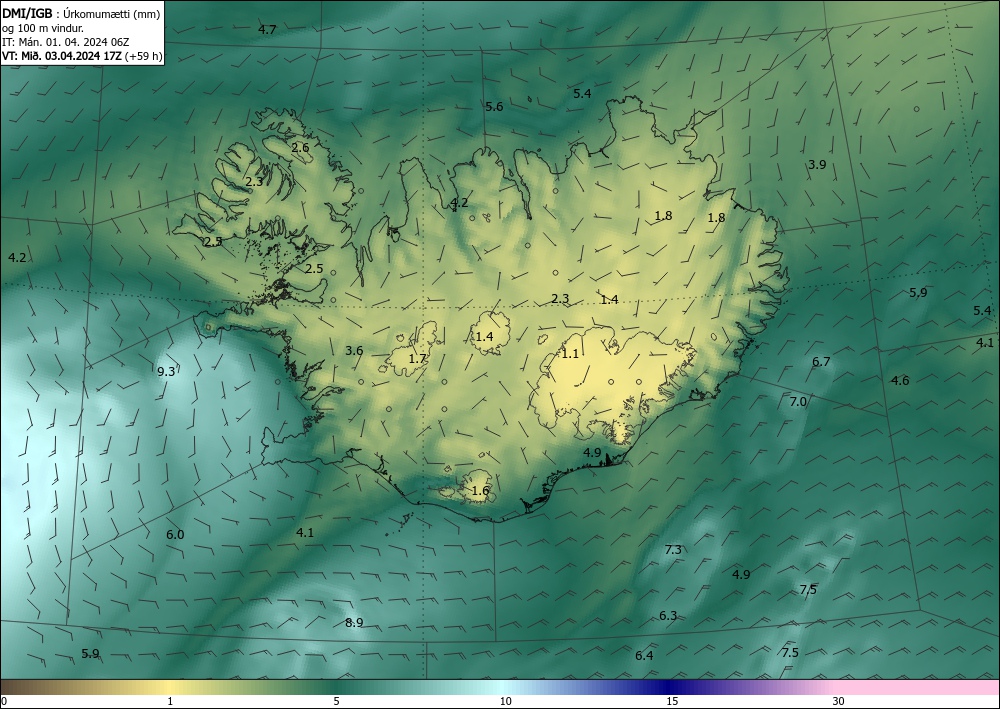1000x709 pixels.
Task: Click the 4.9 value on the south coast
Action: (x=592, y=452)
